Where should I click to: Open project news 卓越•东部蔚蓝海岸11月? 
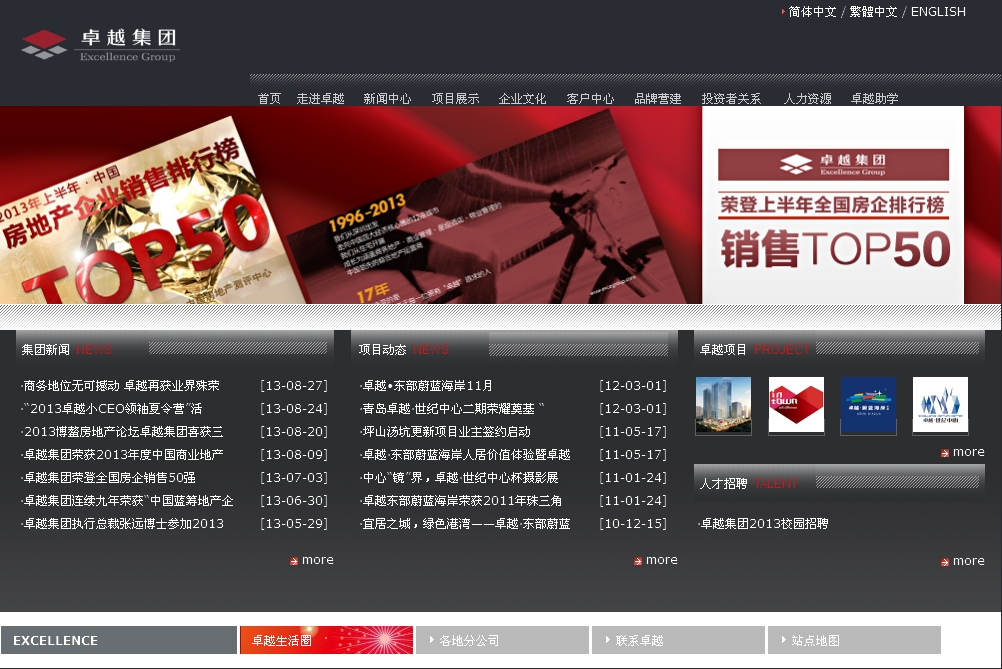coord(426,386)
